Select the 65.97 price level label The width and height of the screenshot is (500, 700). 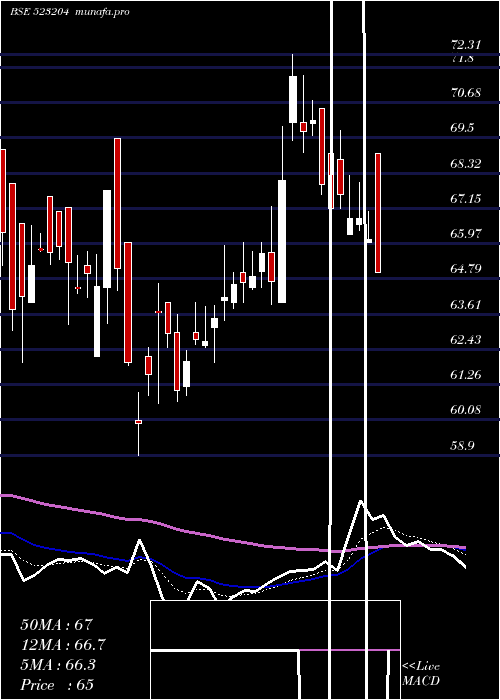point(466,233)
